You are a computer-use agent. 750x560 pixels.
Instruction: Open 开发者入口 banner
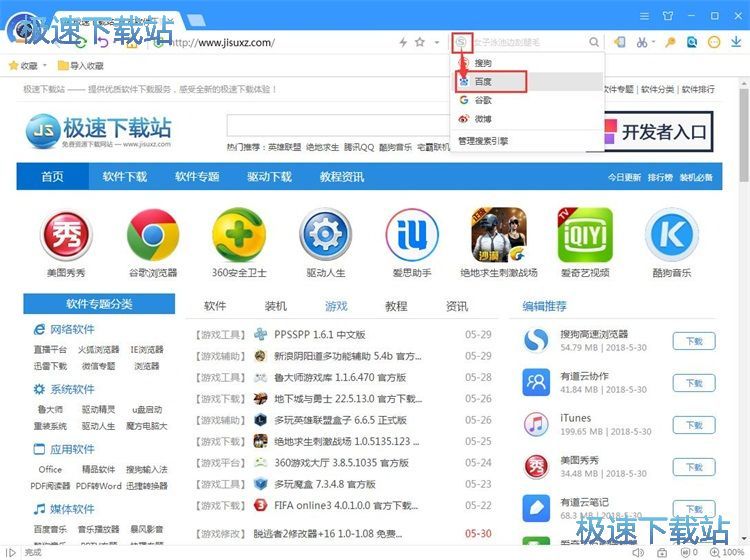coord(659,131)
